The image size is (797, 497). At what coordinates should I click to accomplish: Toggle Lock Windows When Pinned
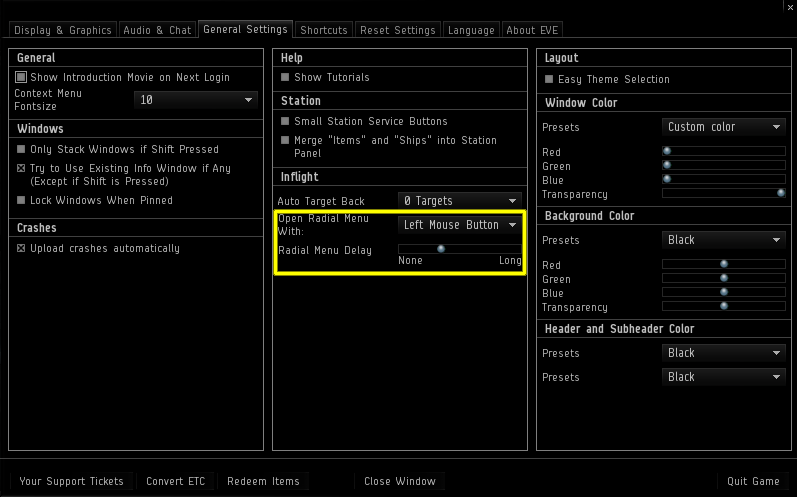pos(21,200)
